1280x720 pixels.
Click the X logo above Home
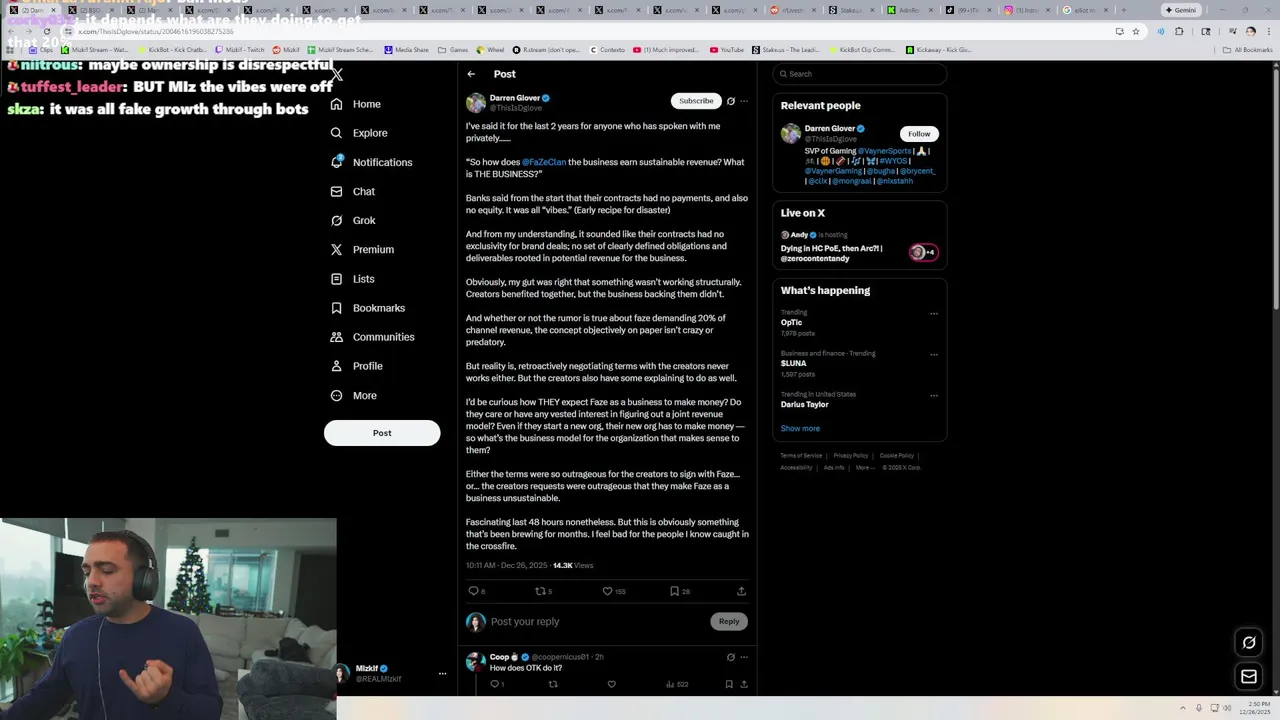click(x=337, y=74)
